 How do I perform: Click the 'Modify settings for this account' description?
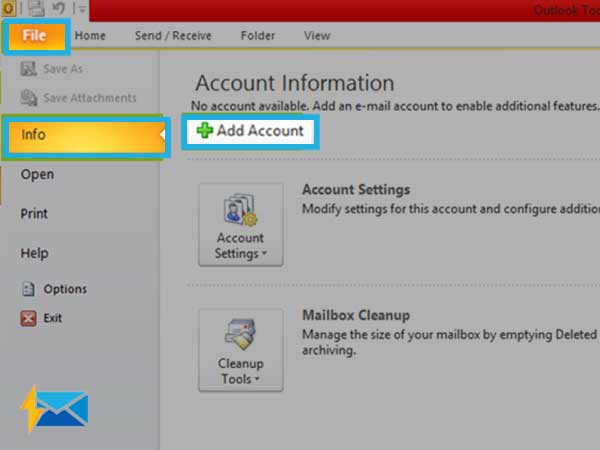(x=451, y=209)
